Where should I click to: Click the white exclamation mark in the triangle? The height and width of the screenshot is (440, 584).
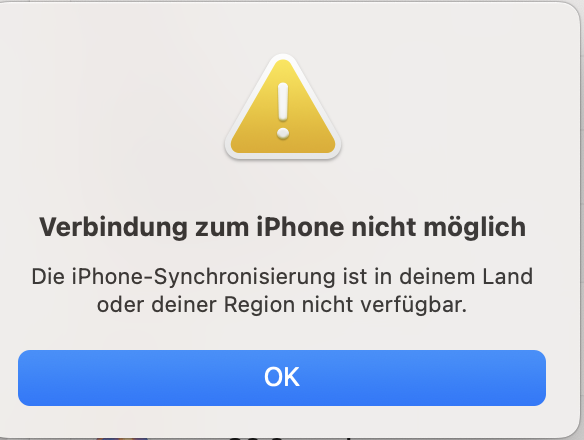(283, 111)
